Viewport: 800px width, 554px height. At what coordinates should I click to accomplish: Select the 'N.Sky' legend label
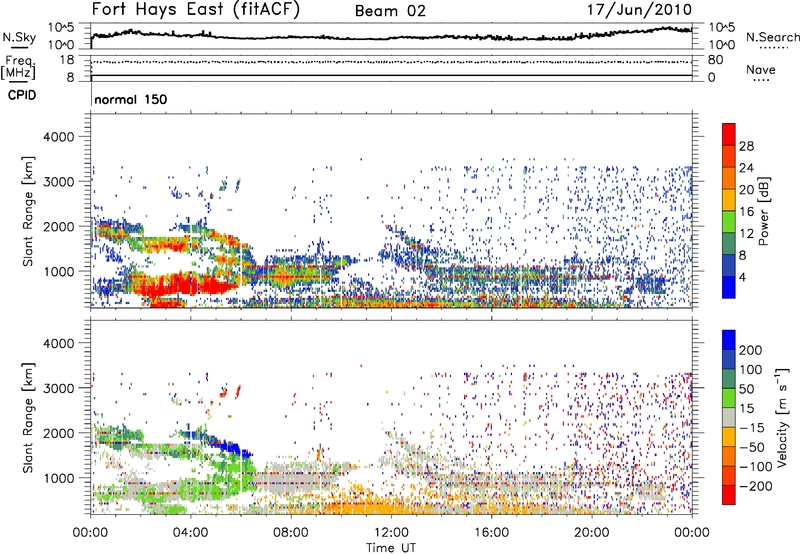pyautogui.click(x=19, y=37)
